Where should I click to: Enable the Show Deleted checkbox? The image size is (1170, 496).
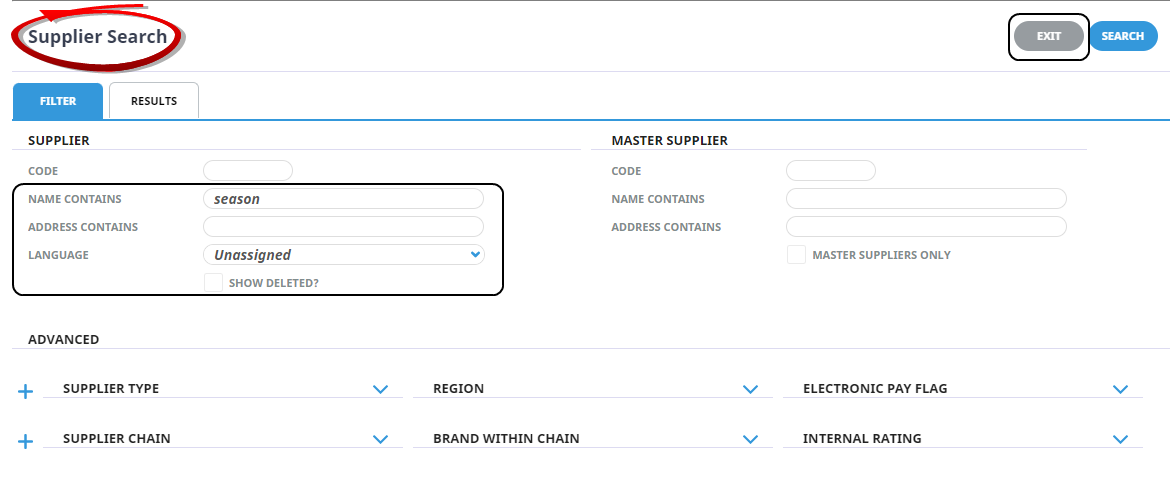tap(213, 283)
